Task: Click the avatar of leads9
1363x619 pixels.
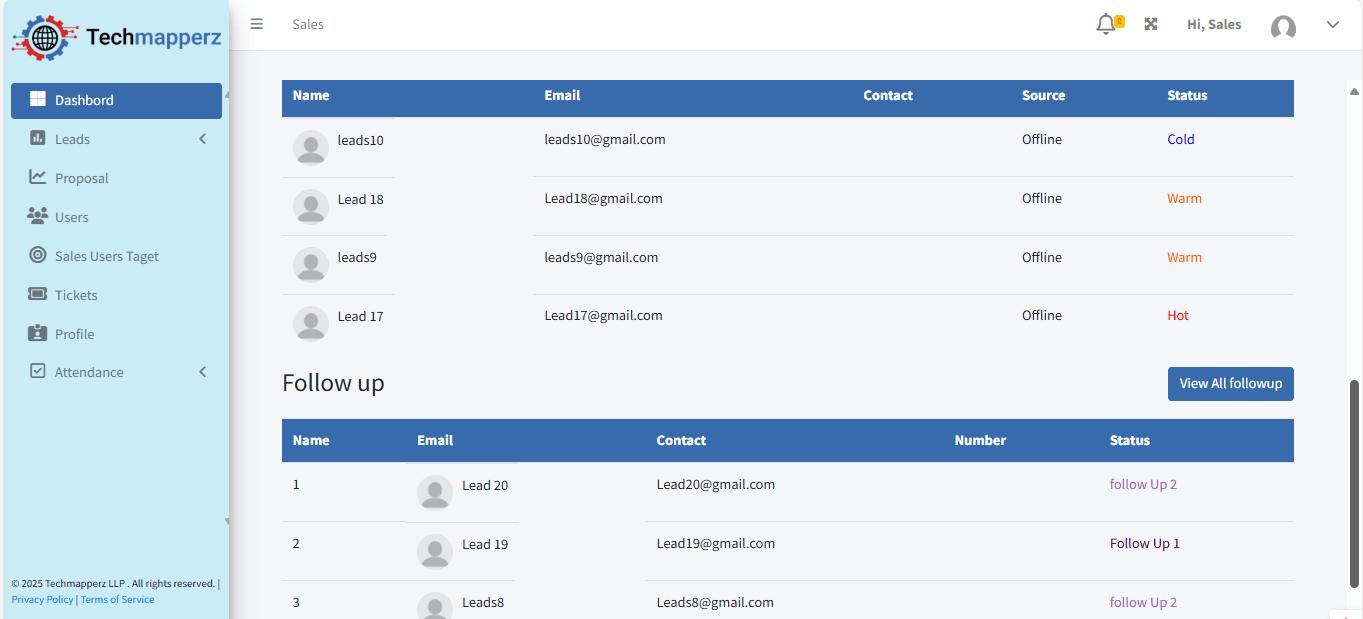Action: [311, 265]
